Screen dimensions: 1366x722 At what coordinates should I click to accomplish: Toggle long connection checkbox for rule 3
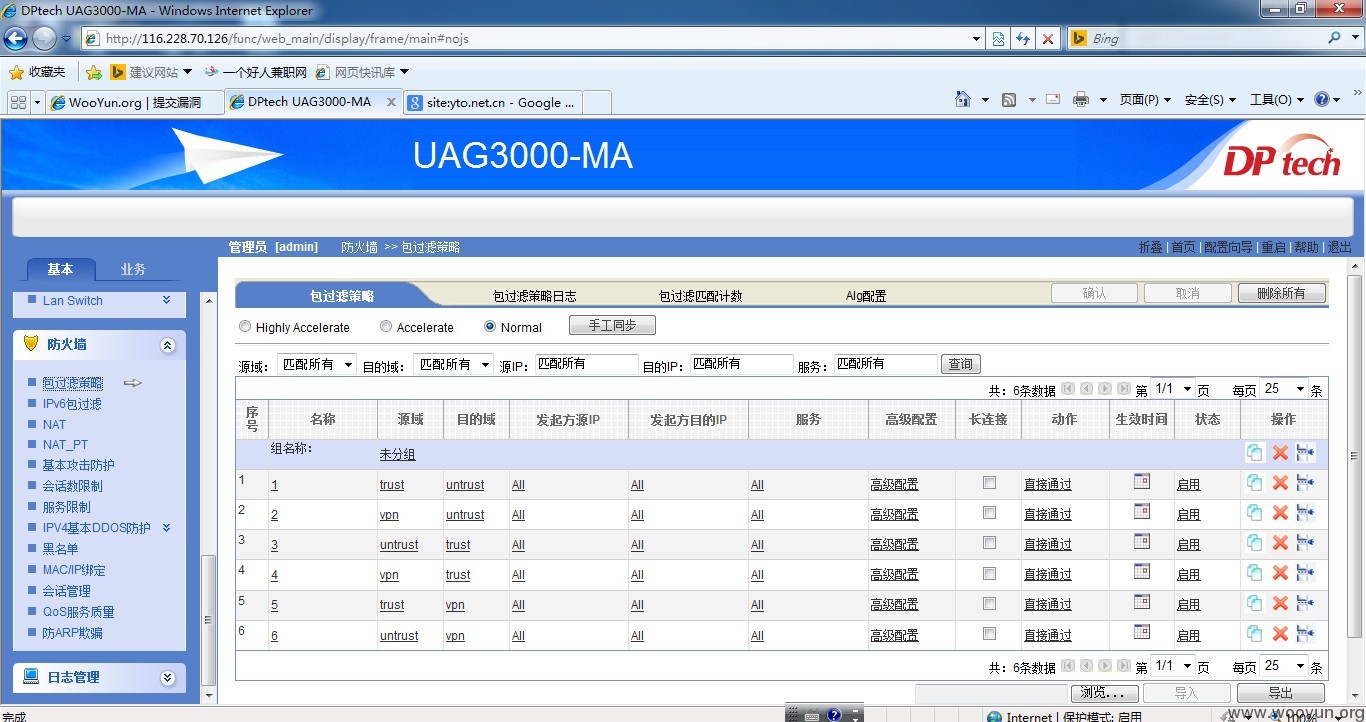[989, 542]
